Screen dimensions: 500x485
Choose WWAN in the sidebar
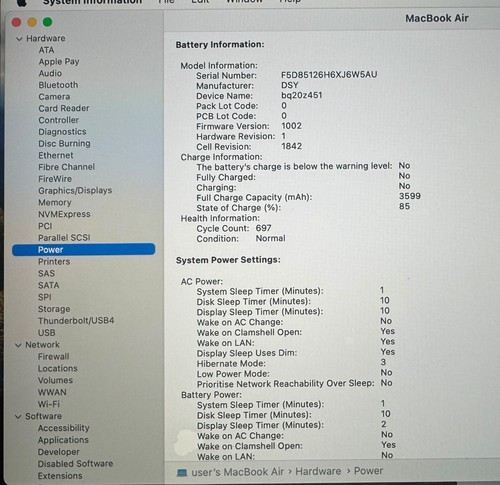[x=52, y=392]
